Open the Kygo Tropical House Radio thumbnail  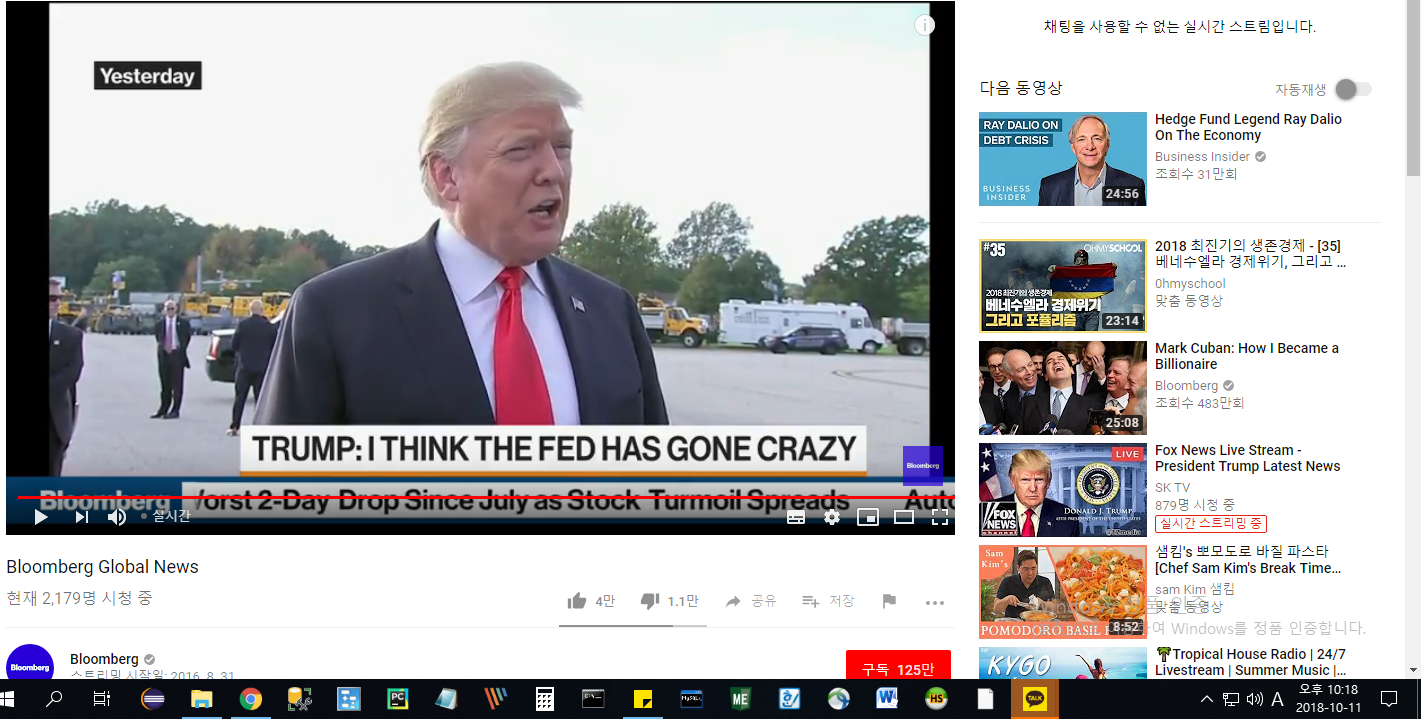(x=1063, y=663)
